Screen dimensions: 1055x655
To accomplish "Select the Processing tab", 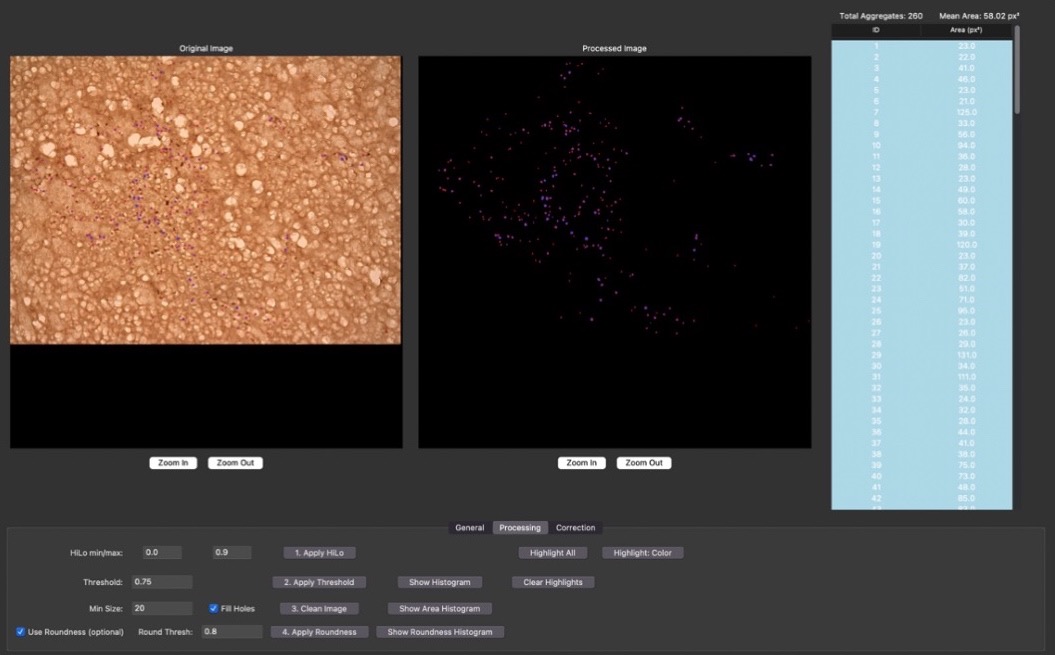I will click(x=520, y=528).
